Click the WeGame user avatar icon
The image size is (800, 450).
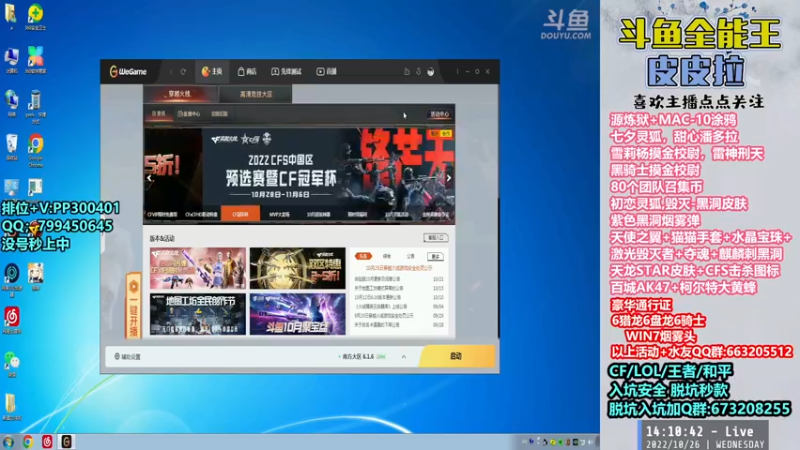click(431, 72)
